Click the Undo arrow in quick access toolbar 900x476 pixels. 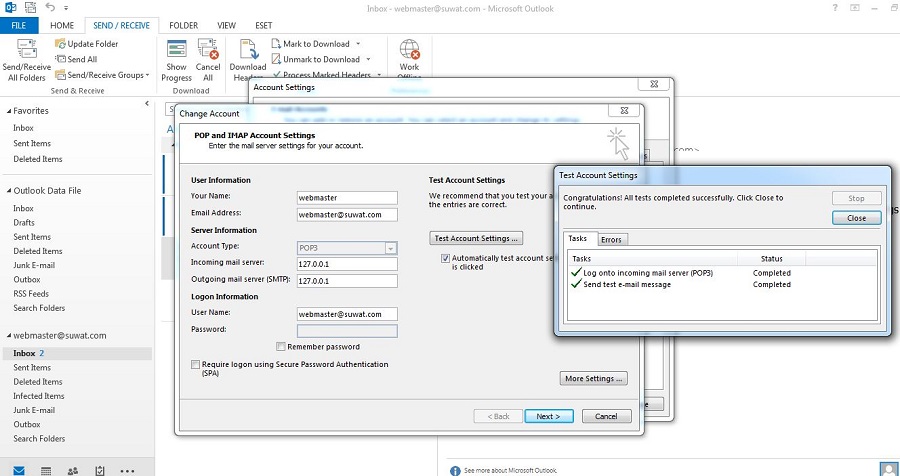point(49,7)
